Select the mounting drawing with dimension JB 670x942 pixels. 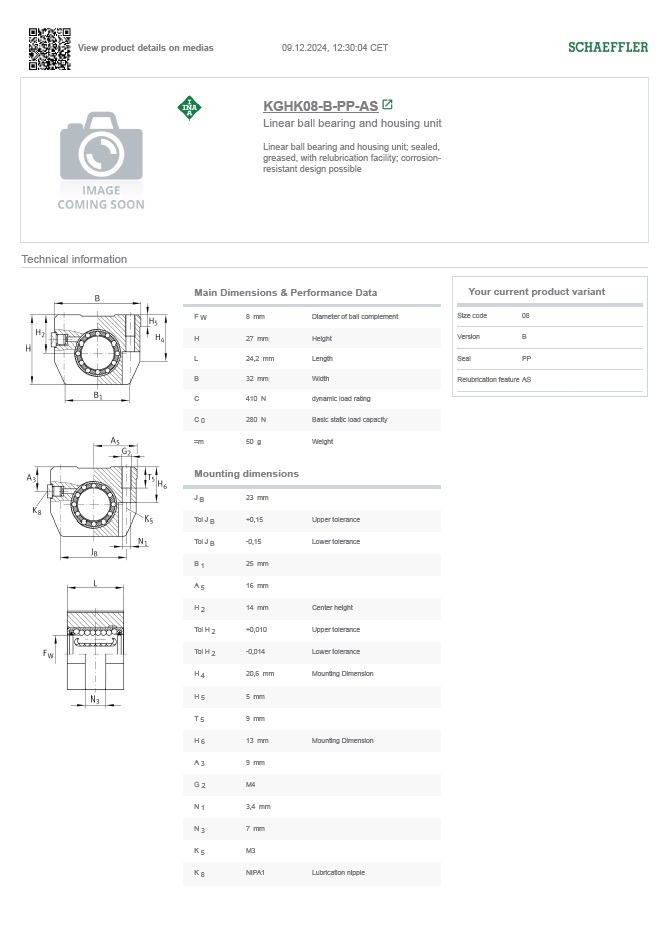tap(96, 497)
